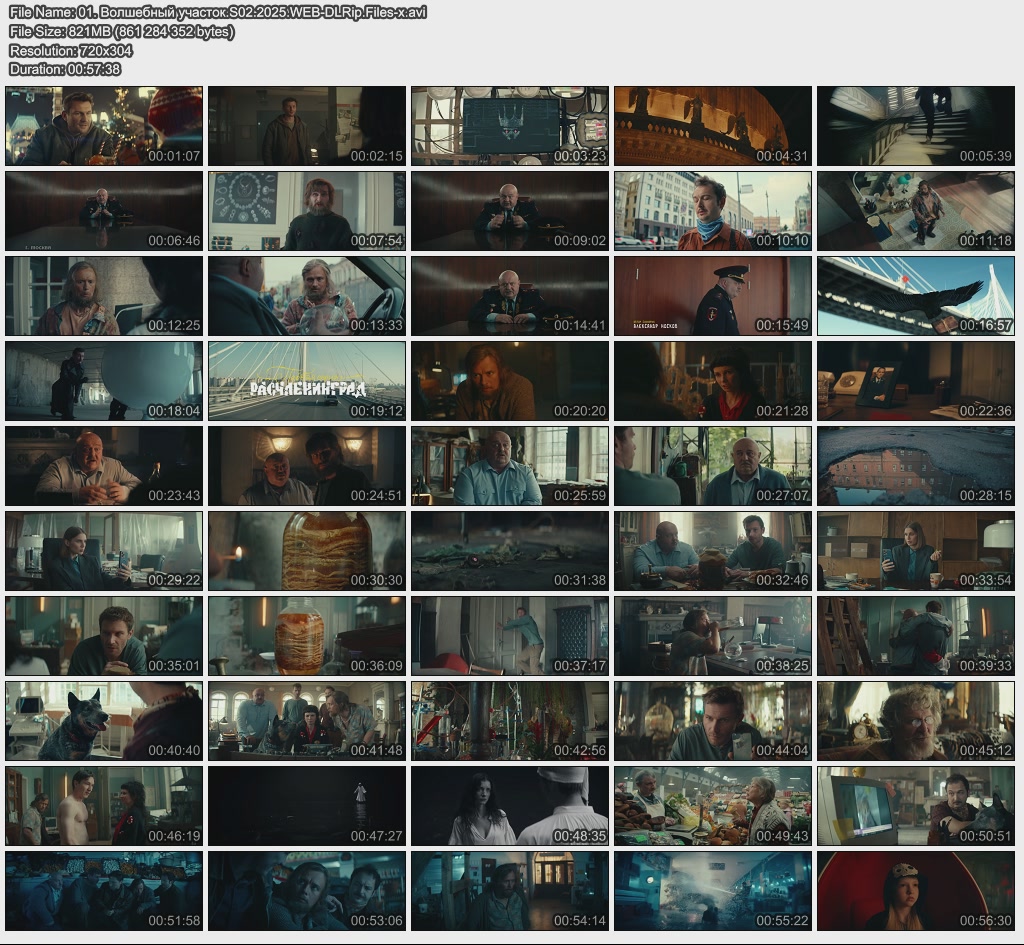This screenshot has height=945, width=1024.
Task: Click the thumbnail timestamped 00:01:07
Action: tap(104, 126)
